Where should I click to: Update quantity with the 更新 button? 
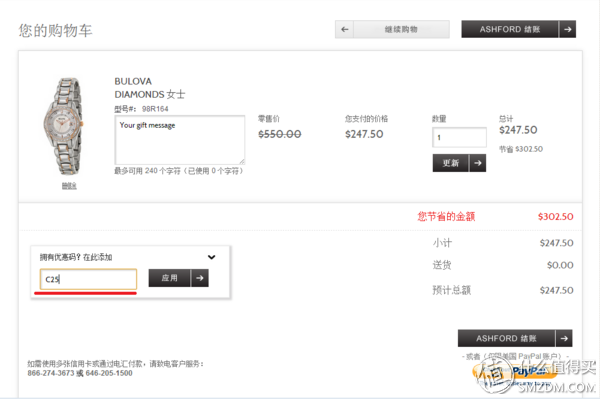click(450, 163)
